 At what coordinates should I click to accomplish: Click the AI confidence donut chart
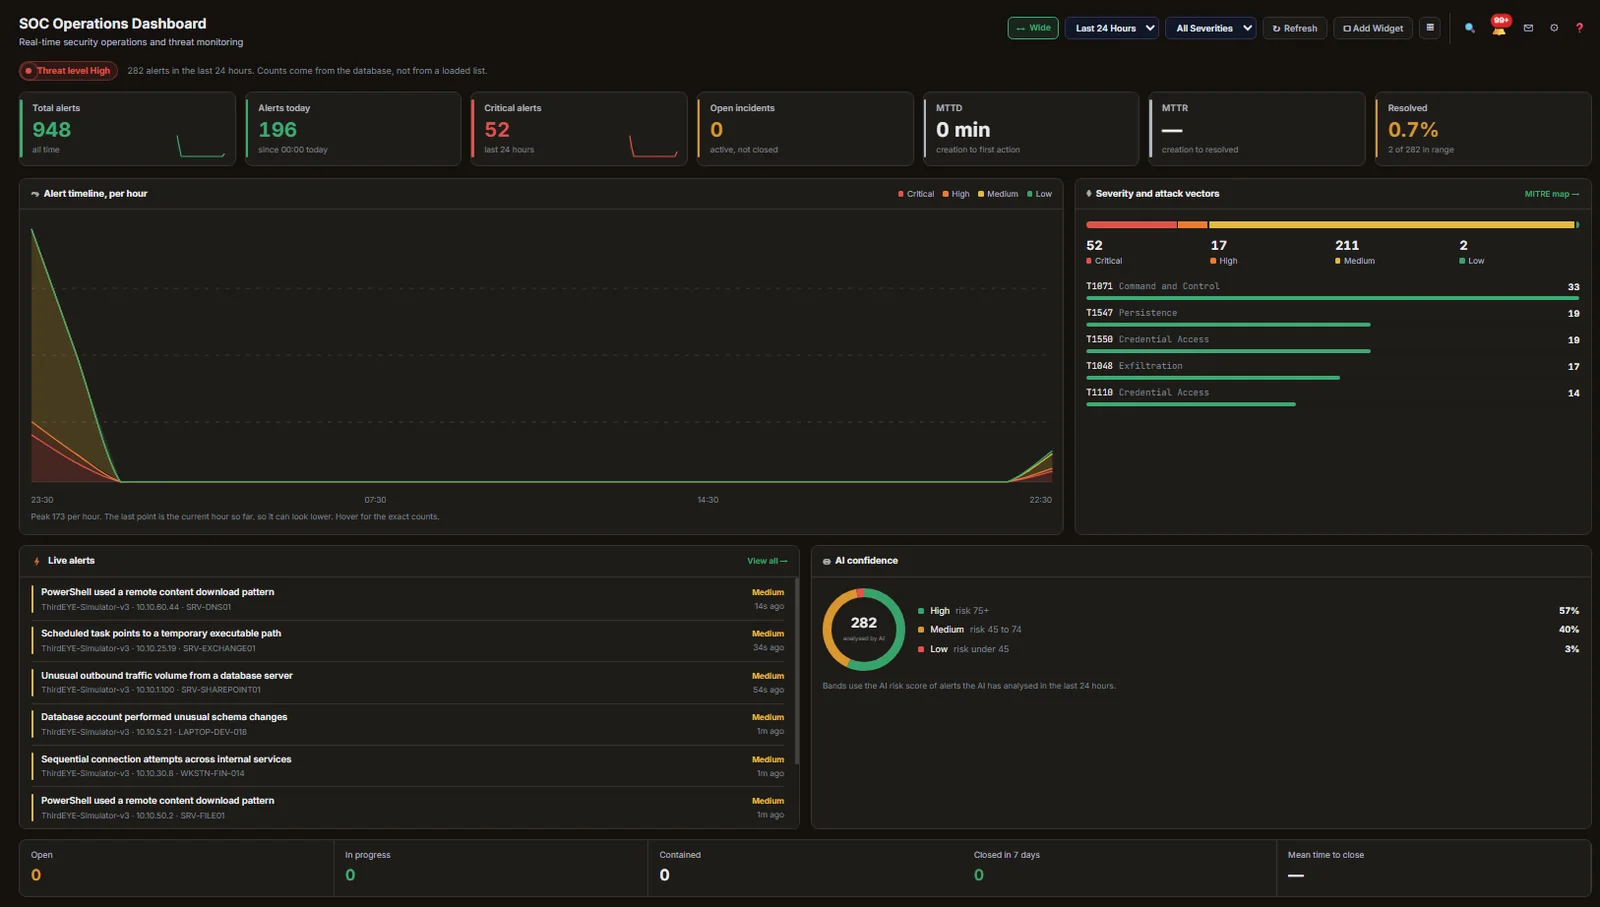click(864, 629)
